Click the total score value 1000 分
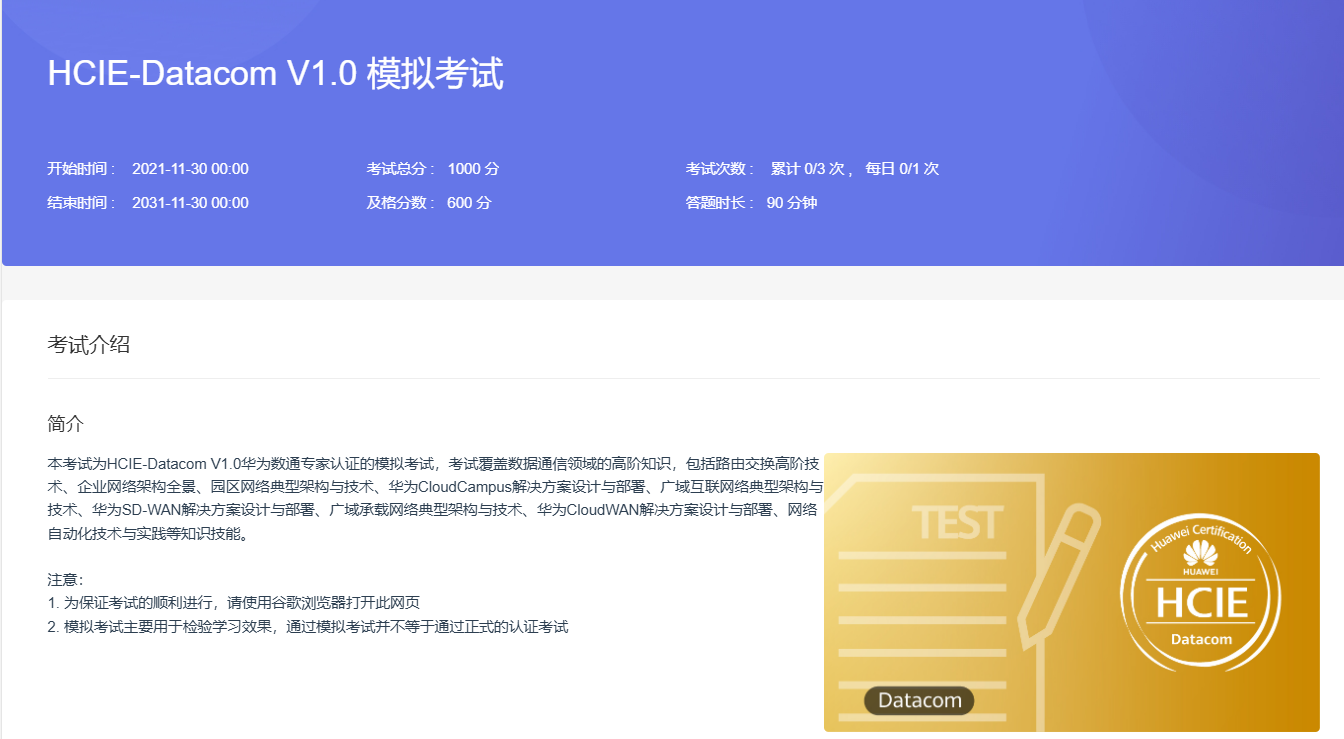Viewport: 1344px width, 739px height. pos(473,169)
